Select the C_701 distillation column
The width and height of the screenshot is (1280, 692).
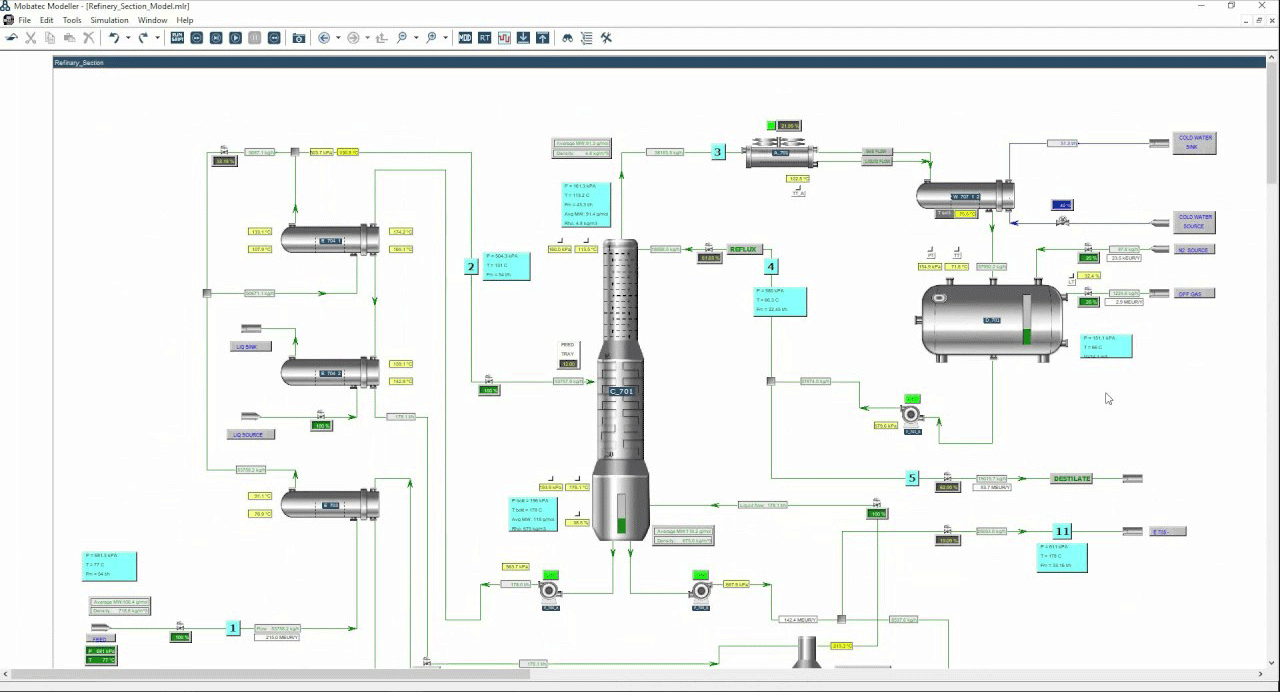tap(621, 391)
